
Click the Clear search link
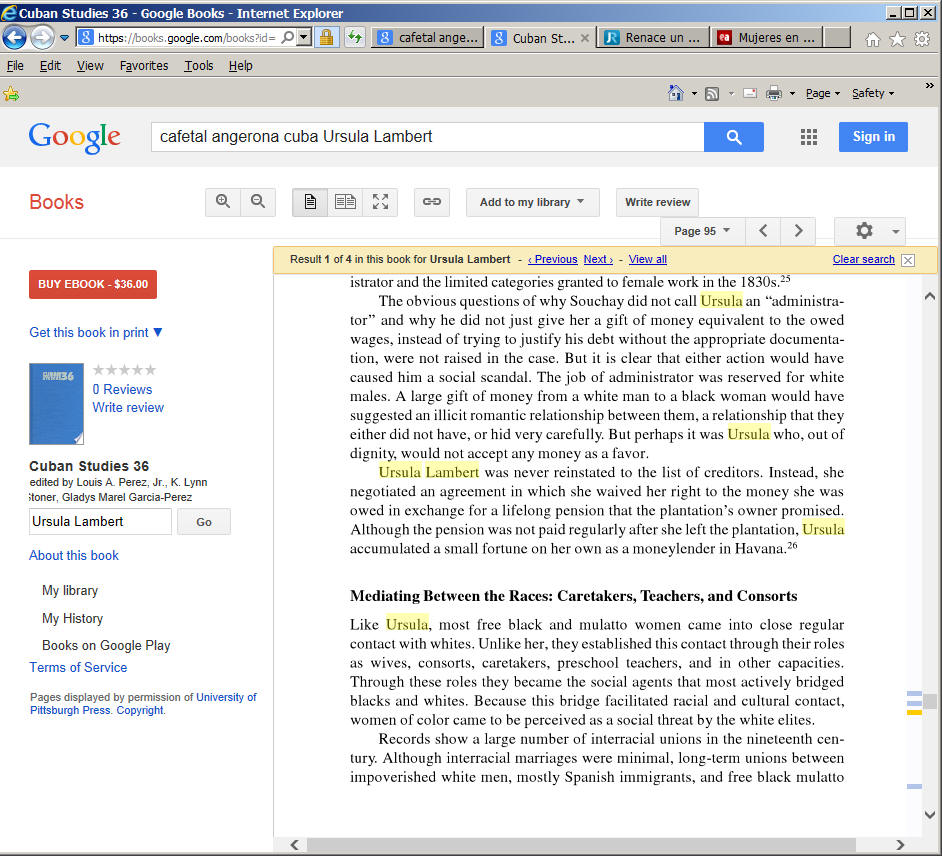pos(863,260)
